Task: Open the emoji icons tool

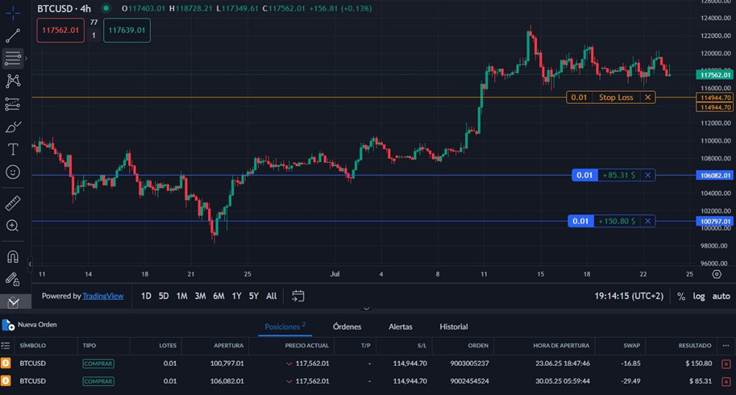Action: click(13, 172)
